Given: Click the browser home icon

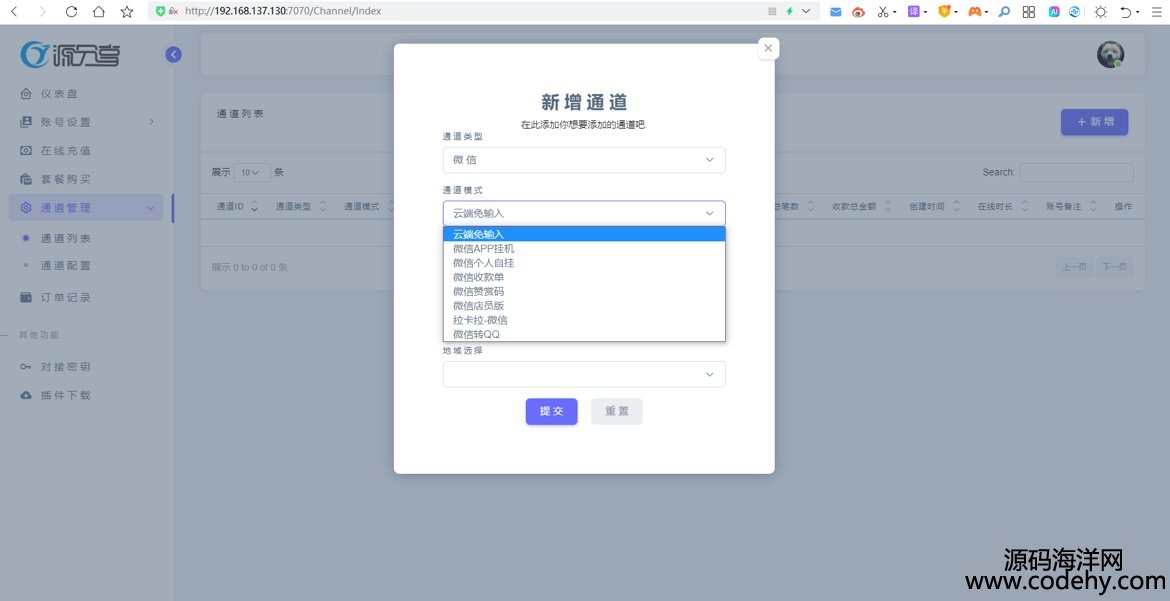Looking at the screenshot, I should point(98,12).
